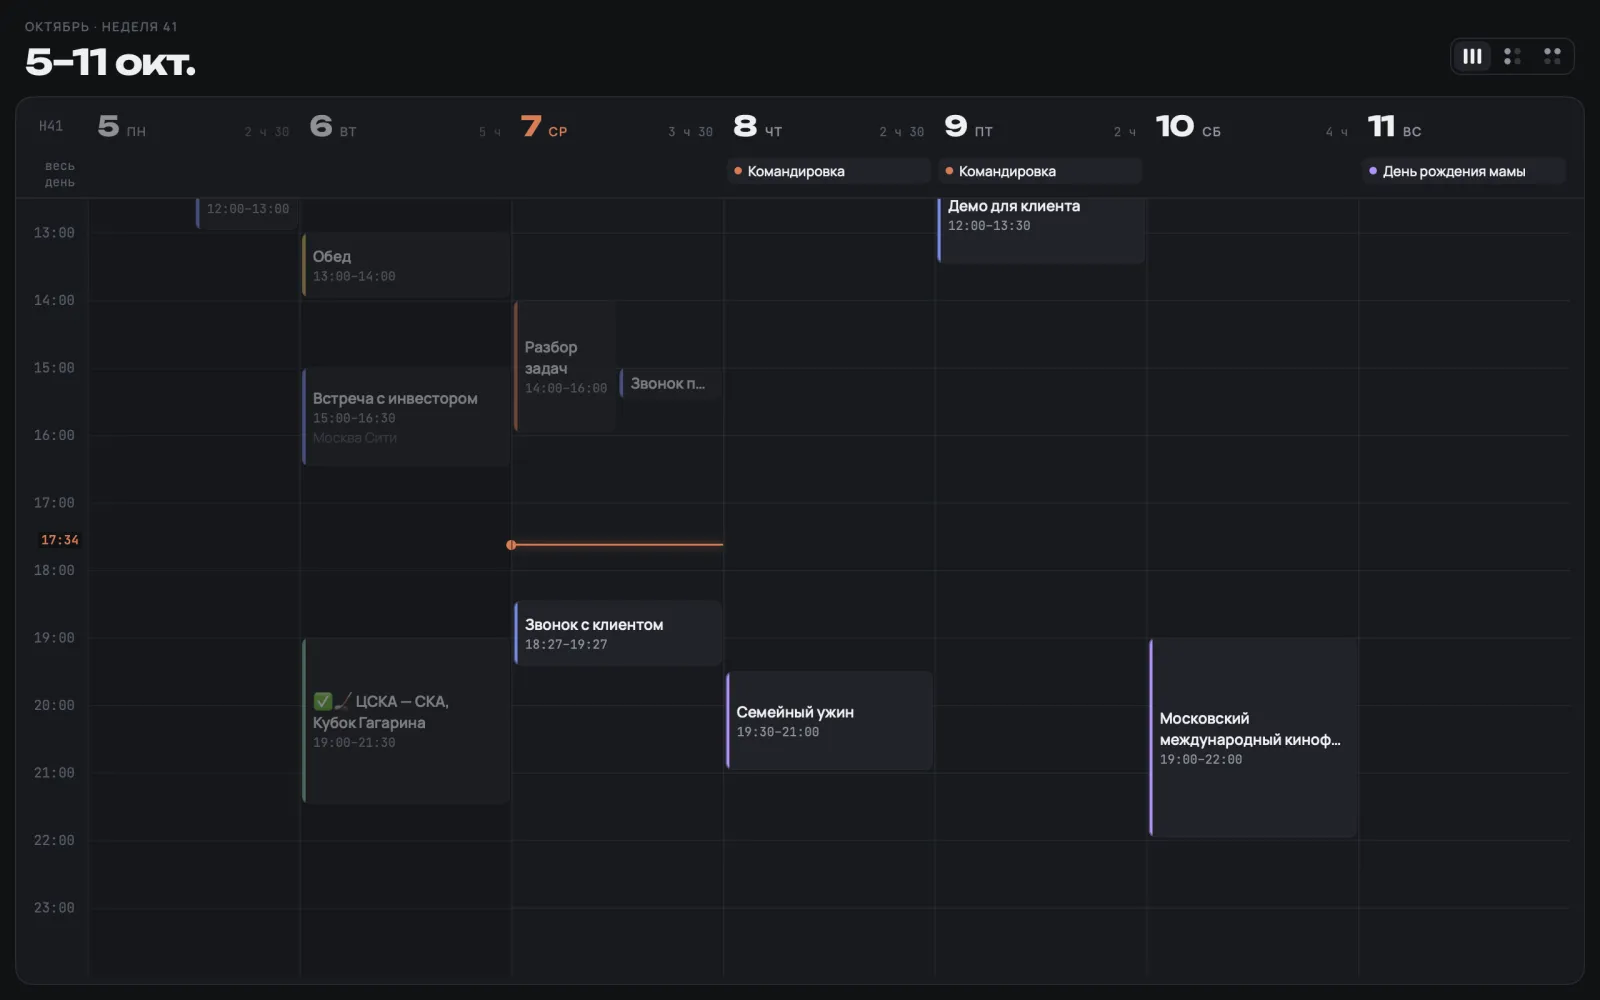This screenshot has width=1600, height=1000.
Task: Click the 3 ч 30 total for Wednesday
Action: pos(690,132)
